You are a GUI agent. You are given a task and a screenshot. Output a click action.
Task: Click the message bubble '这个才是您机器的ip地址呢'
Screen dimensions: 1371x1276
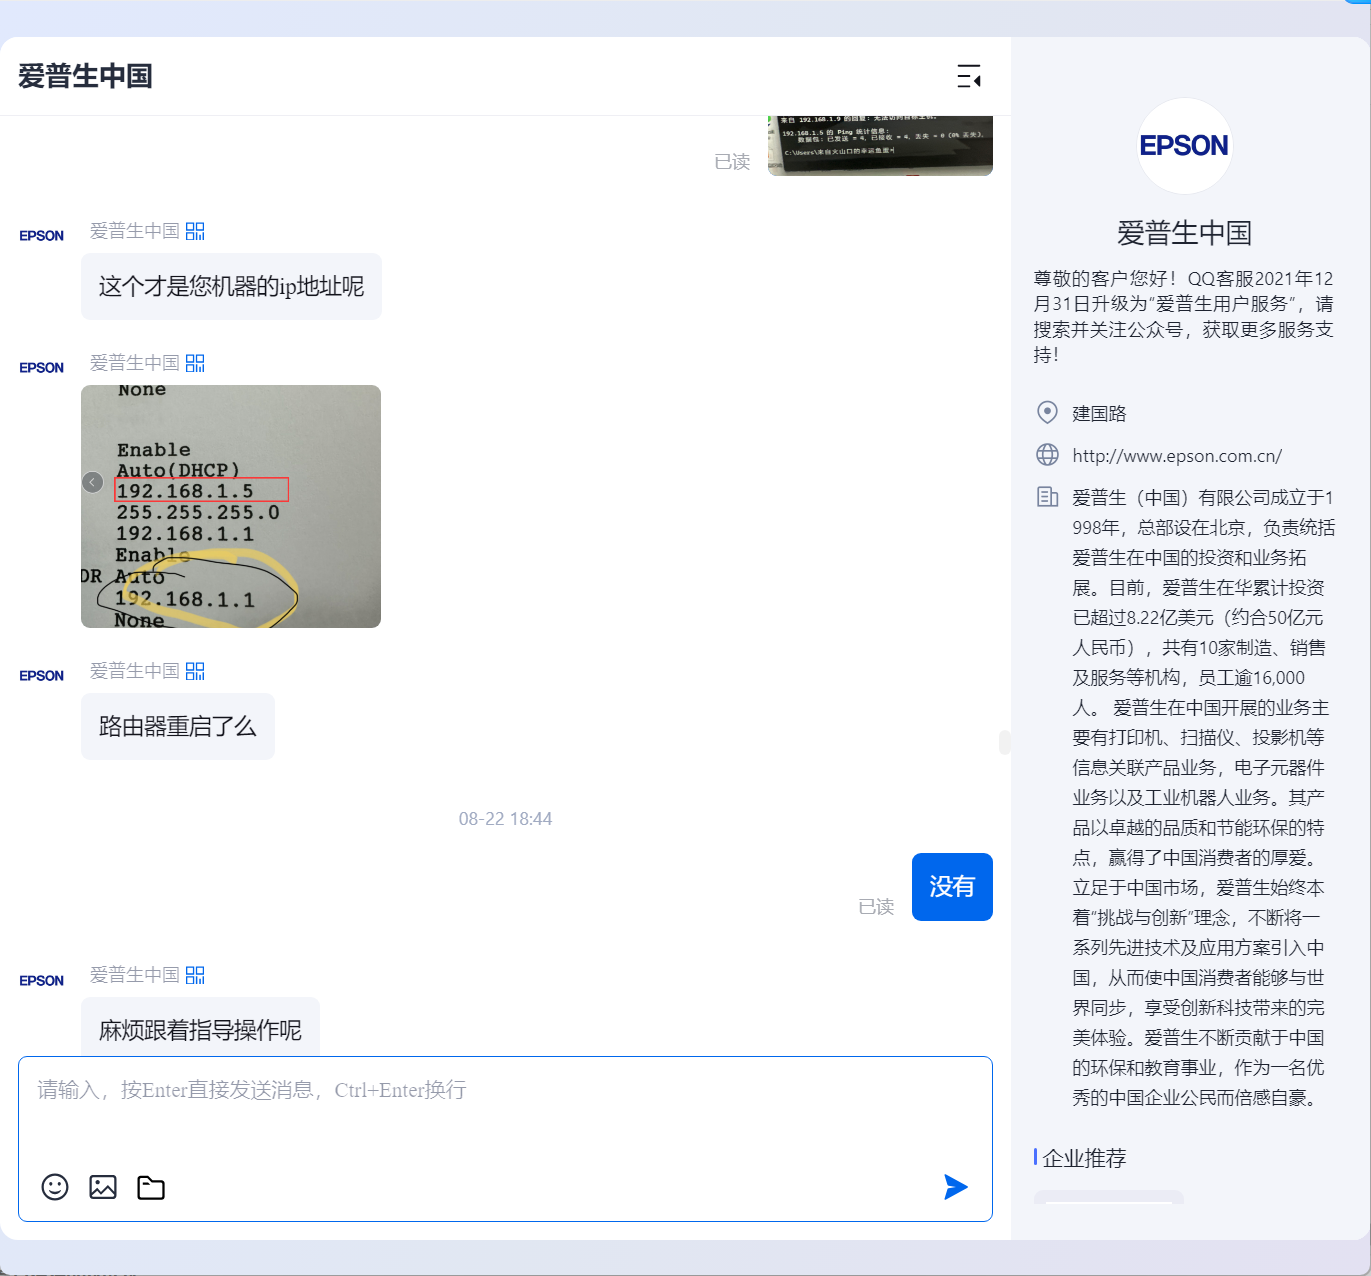231,287
